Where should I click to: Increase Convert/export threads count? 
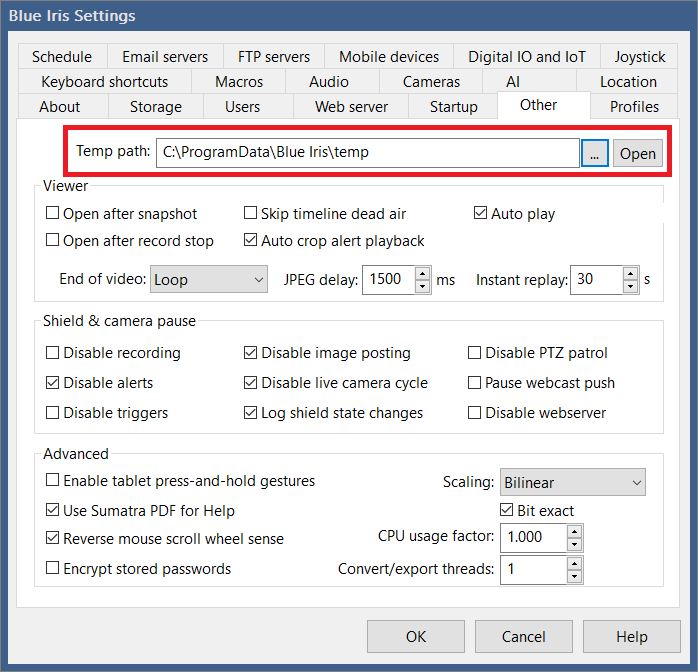(x=574, y=563)
